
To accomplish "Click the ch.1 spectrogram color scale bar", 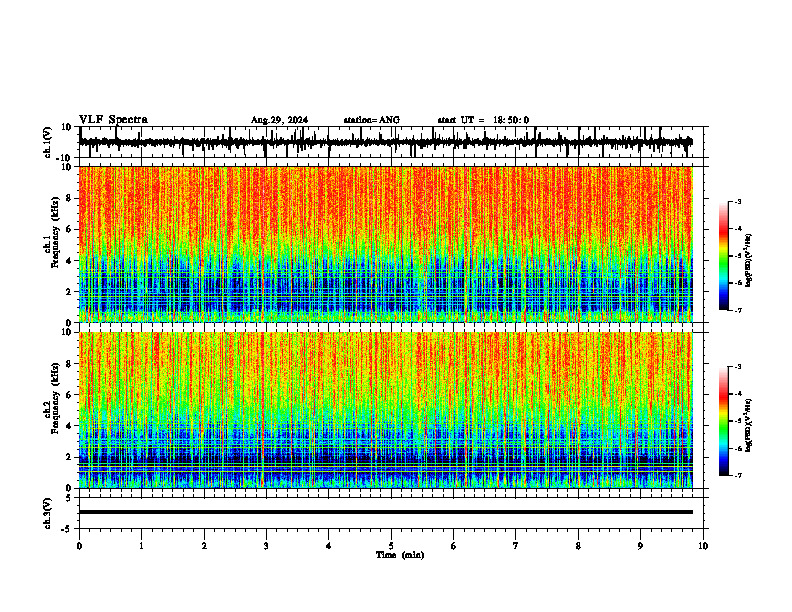I will [723, 256].
